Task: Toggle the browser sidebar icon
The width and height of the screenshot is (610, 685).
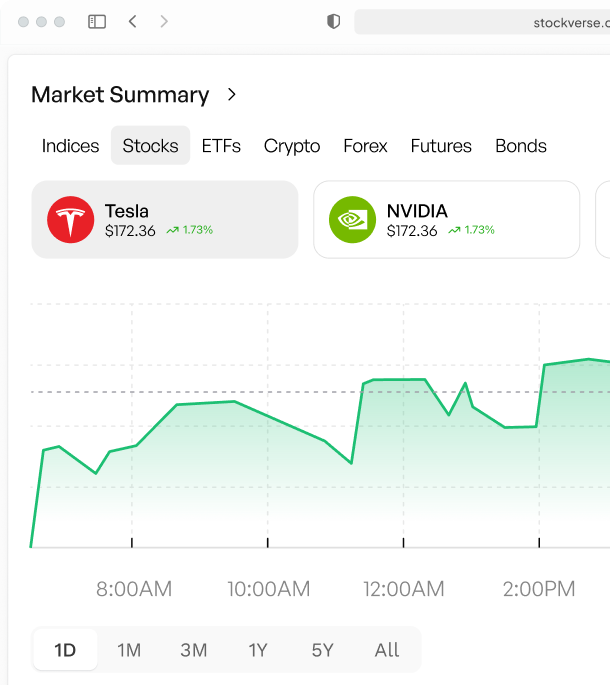Action: [x=97, y=21]
